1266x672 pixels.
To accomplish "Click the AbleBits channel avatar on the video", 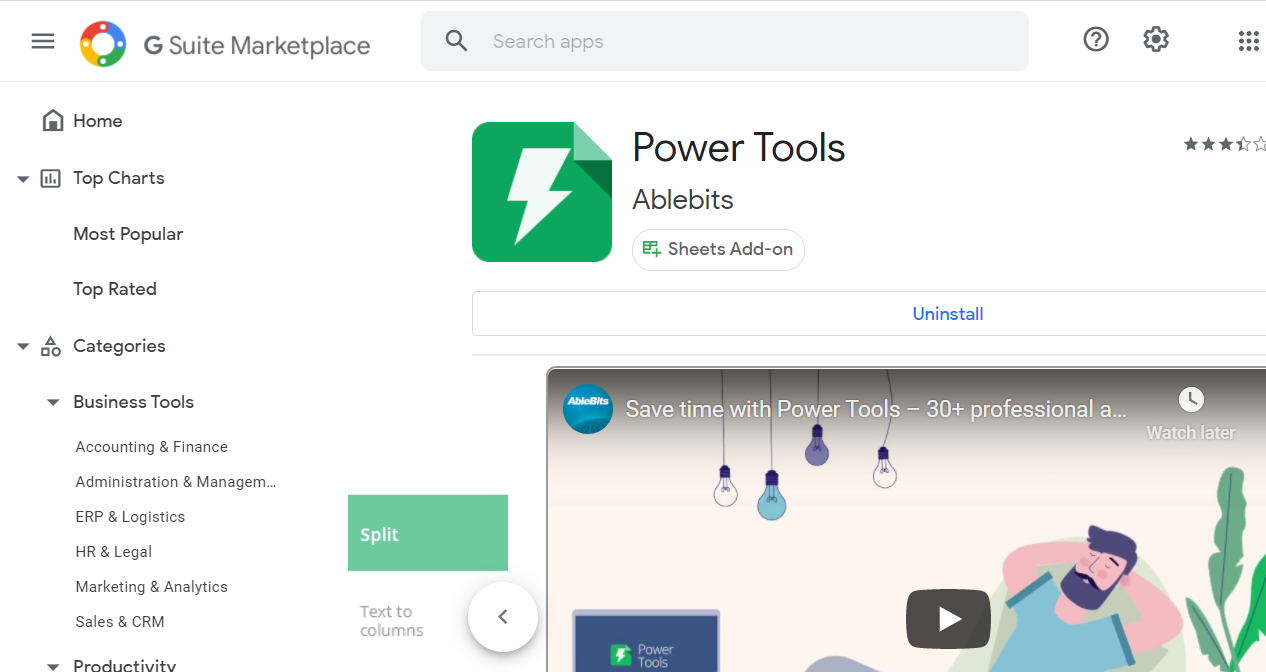I will click(x=588, y=409).
